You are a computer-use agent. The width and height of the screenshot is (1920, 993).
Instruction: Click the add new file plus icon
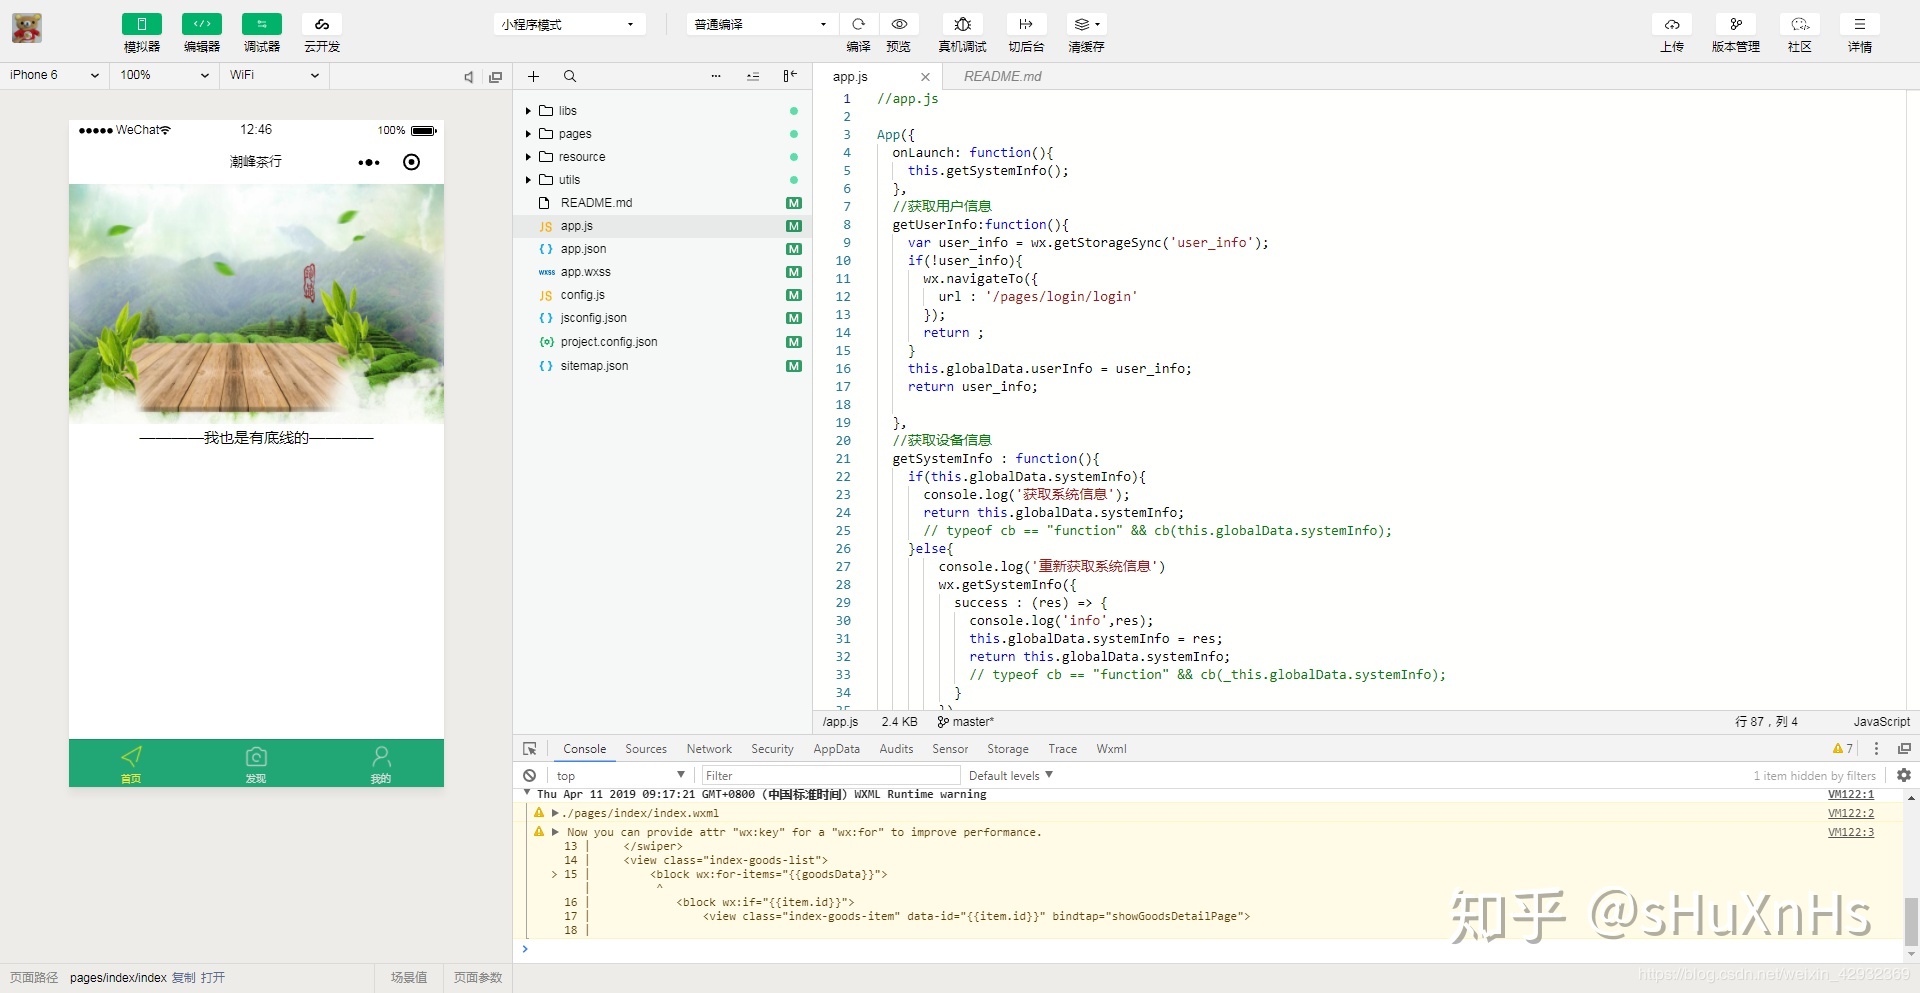[x=533, y=76]
